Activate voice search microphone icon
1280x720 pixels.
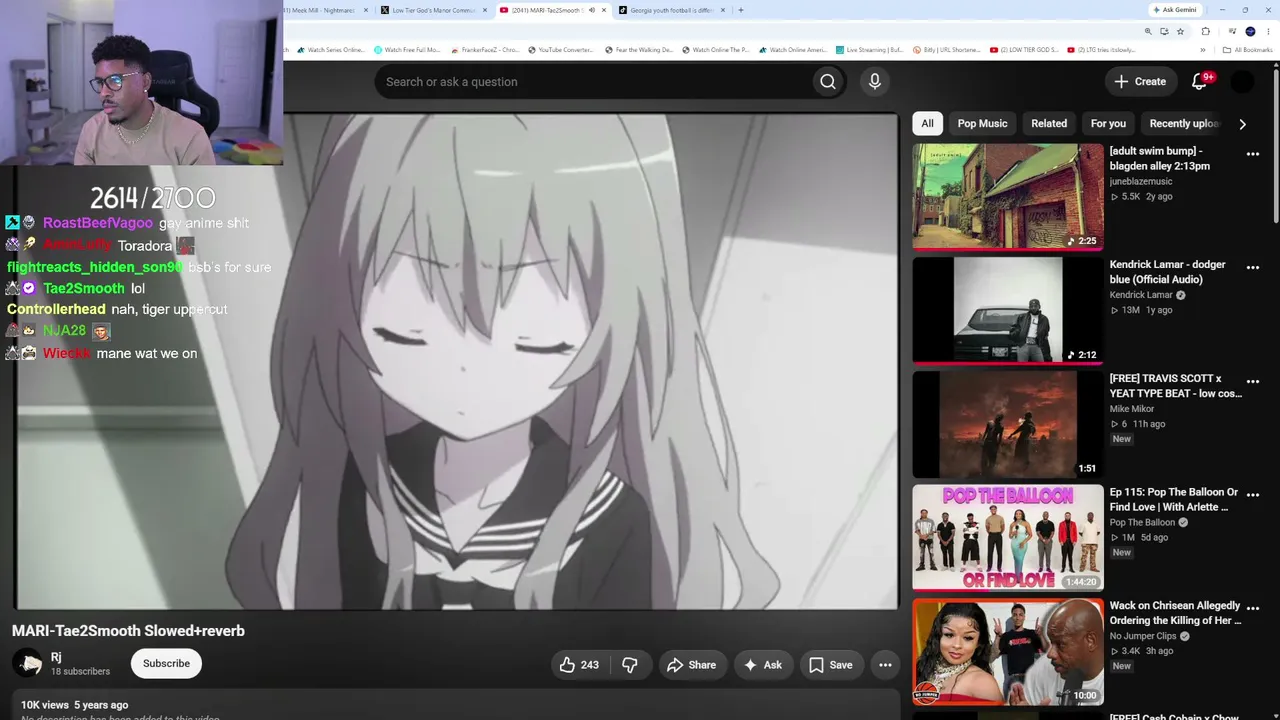pyautogui.click(x=875, y=82)
